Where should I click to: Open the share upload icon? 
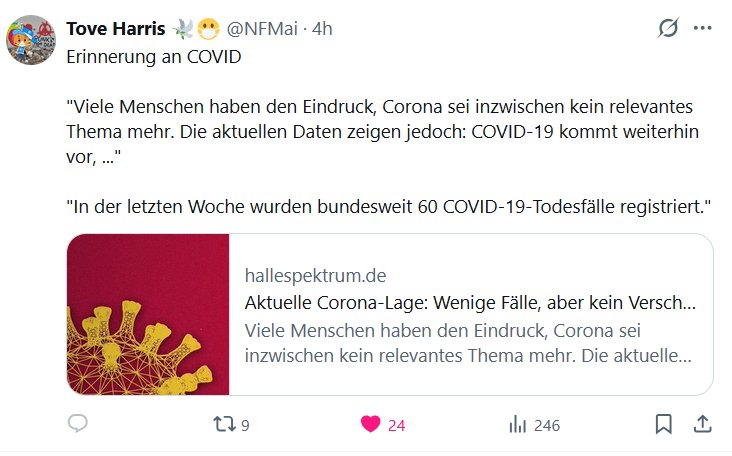(x=702, y=424)
